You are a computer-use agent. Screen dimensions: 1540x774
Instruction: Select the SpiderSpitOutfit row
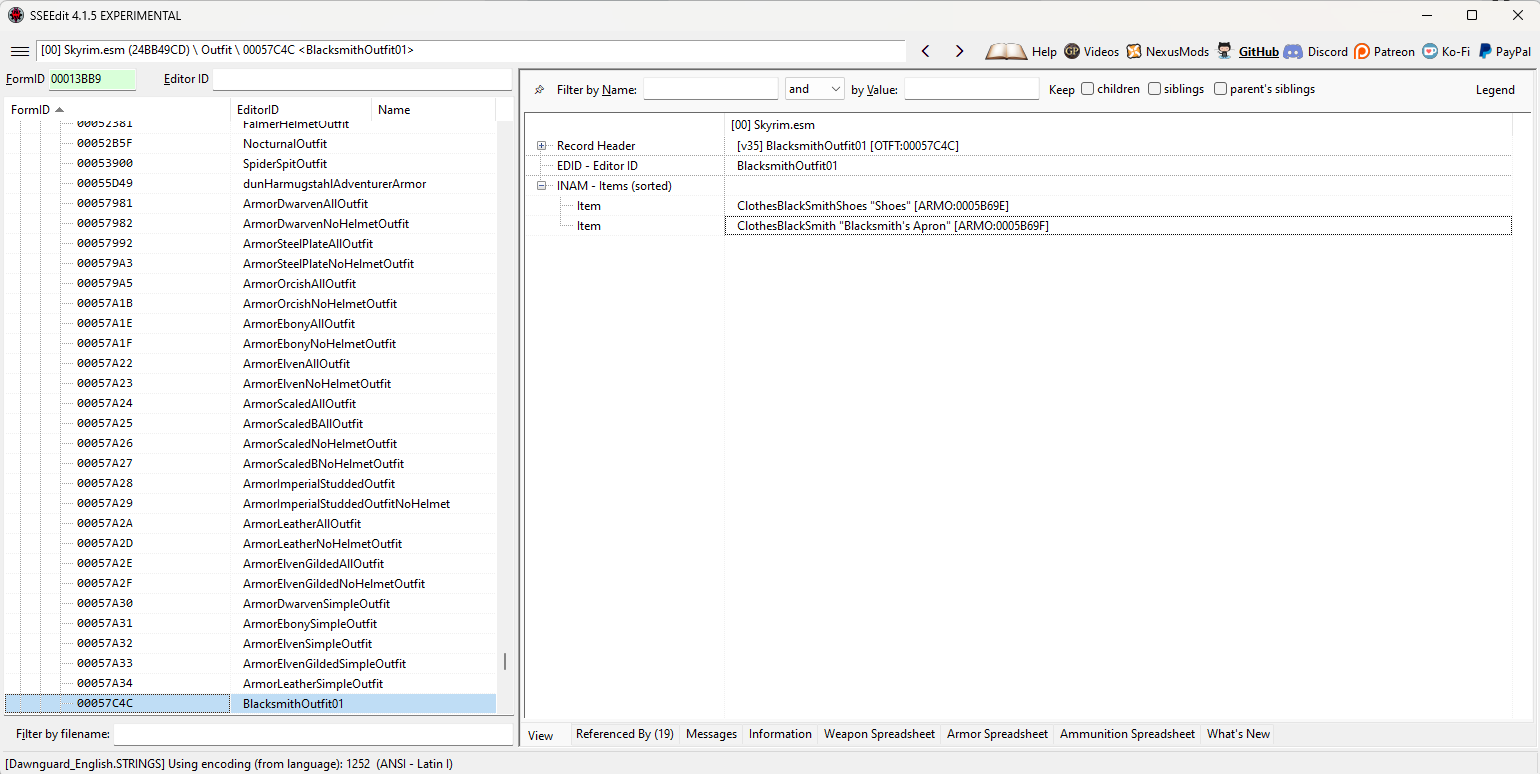click(250, 164)
